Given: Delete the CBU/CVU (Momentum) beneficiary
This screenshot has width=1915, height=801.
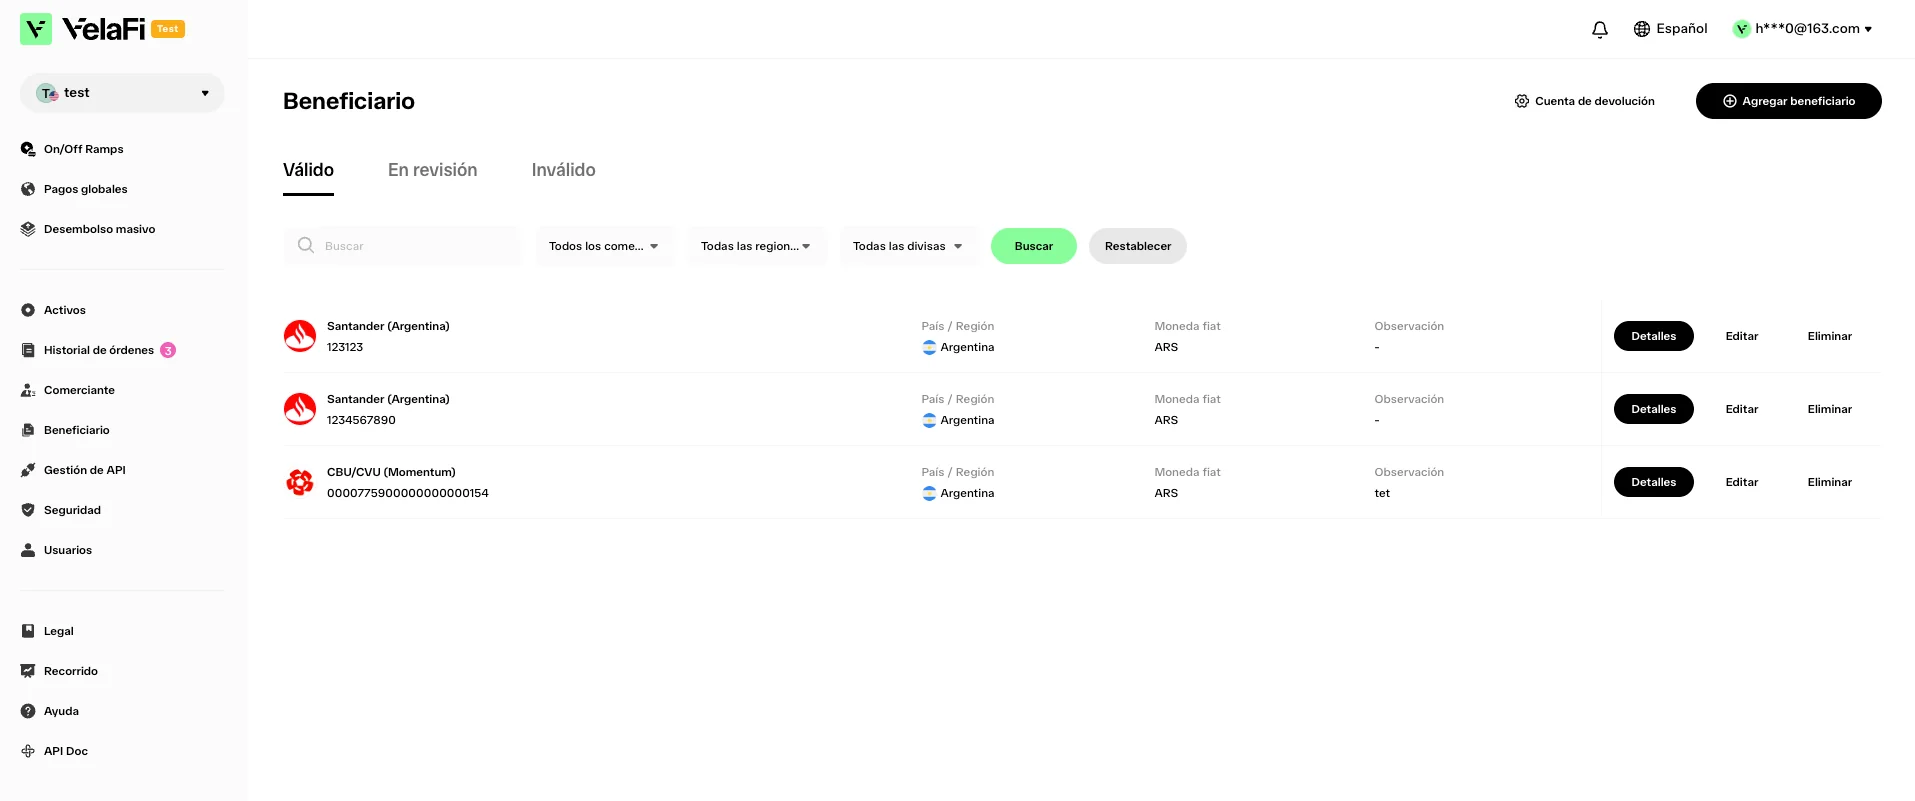Looking at the screenshot, I should (1830, 482).
